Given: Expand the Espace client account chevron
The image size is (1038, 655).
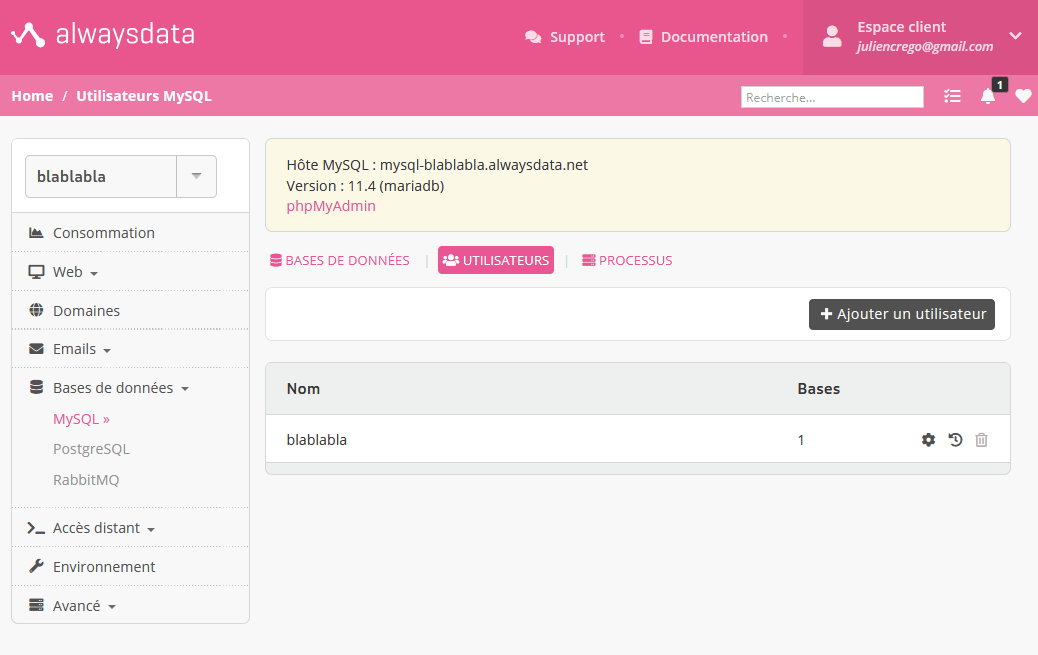Looking at the screenshot, I should [1015, 36].
